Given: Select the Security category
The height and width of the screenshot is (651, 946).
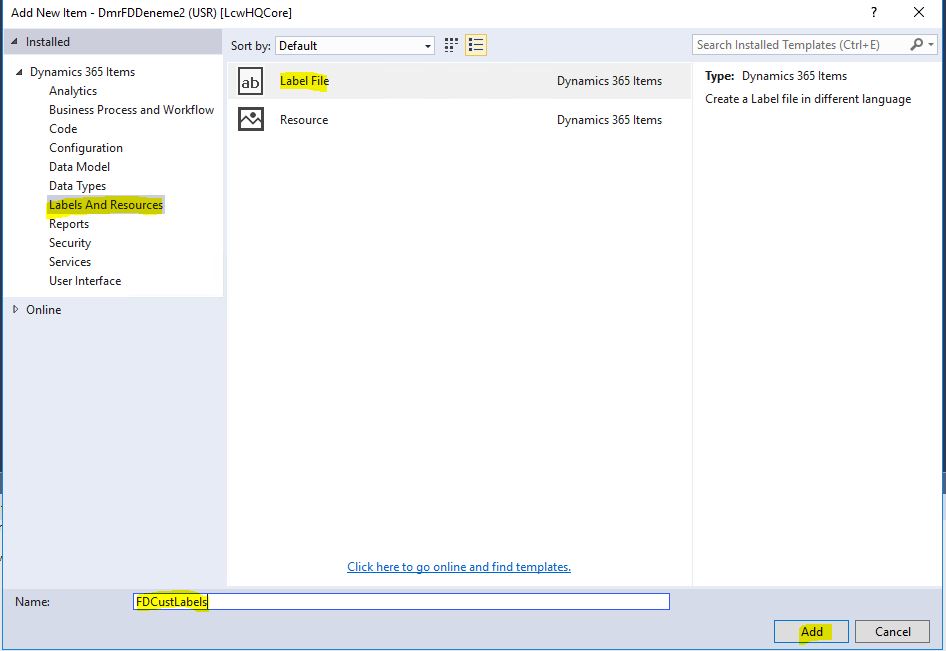Looking at the screenshot, I should pos(70,243).
